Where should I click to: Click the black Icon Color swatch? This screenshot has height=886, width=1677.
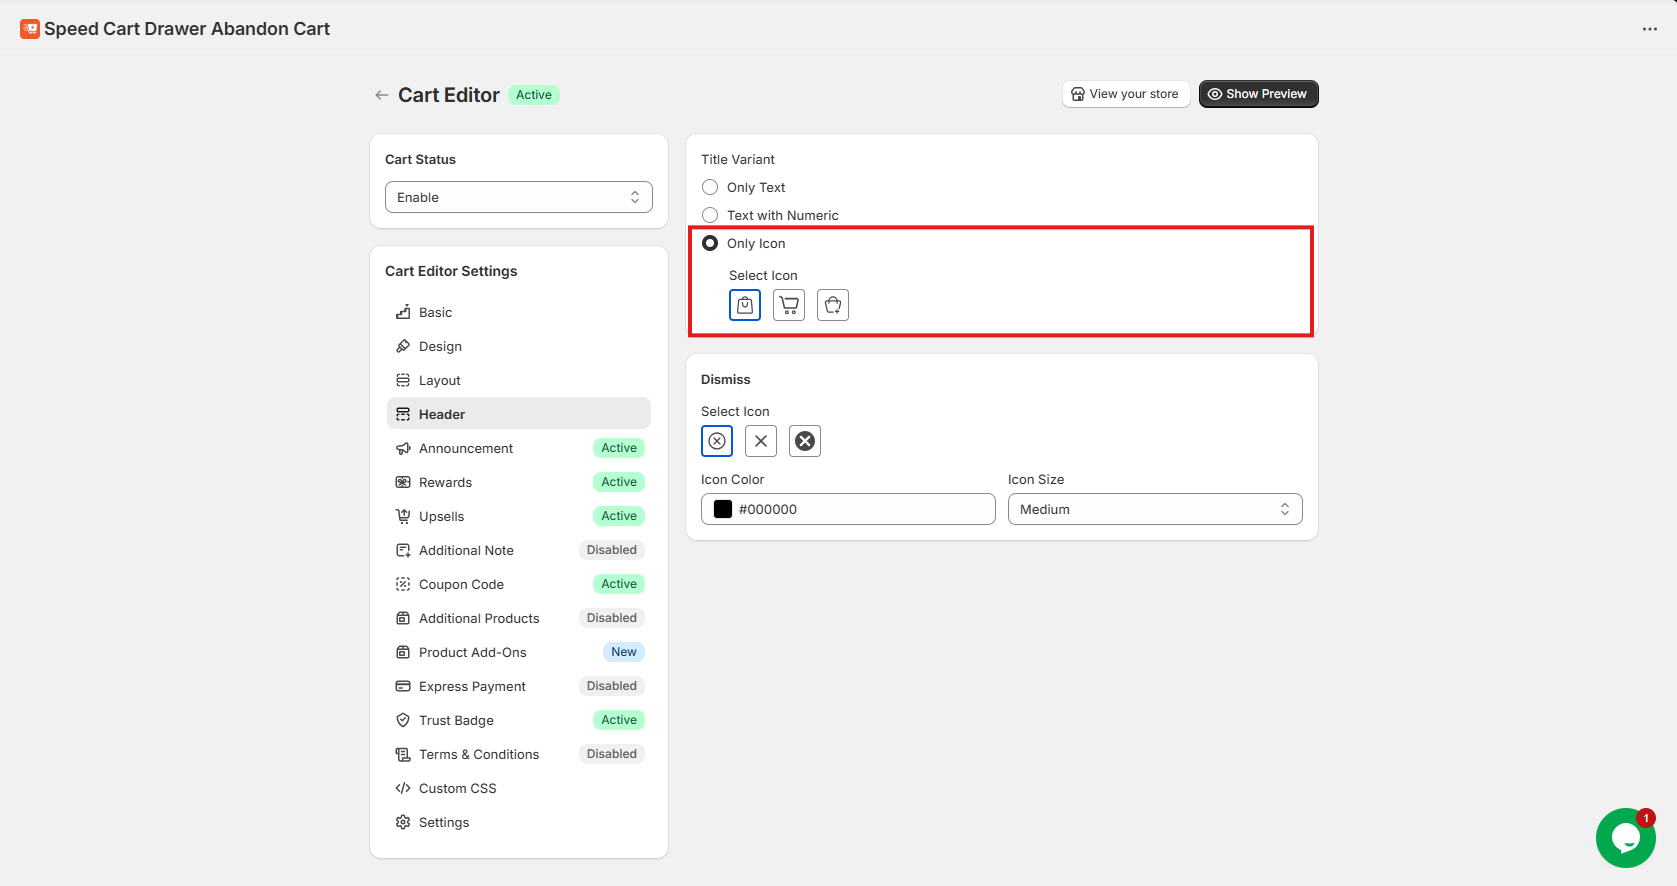click(723, 509)
